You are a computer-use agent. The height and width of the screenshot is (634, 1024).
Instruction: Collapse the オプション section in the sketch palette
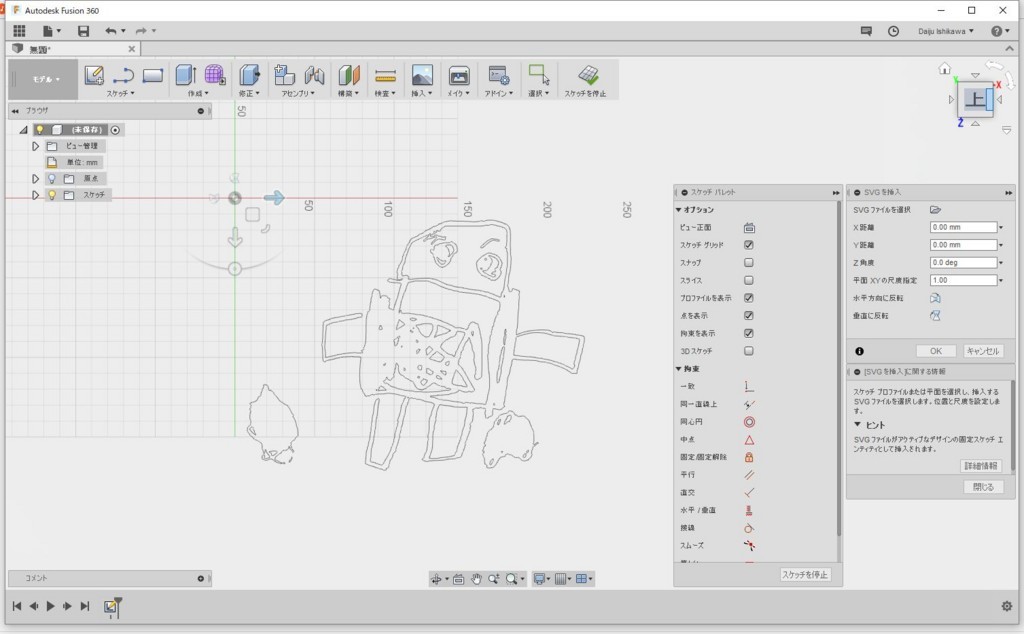tap(679, 210)
